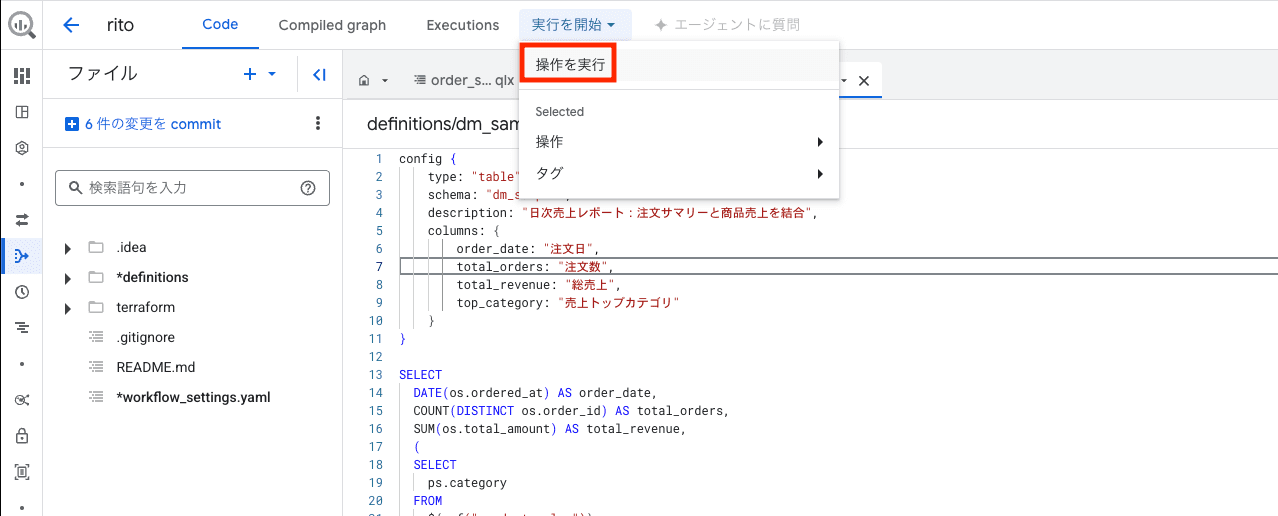The height and width of the screenshot is (516, 1278).
Task: Open the three-dot menu beside commit
Action: tap(318, 123)
